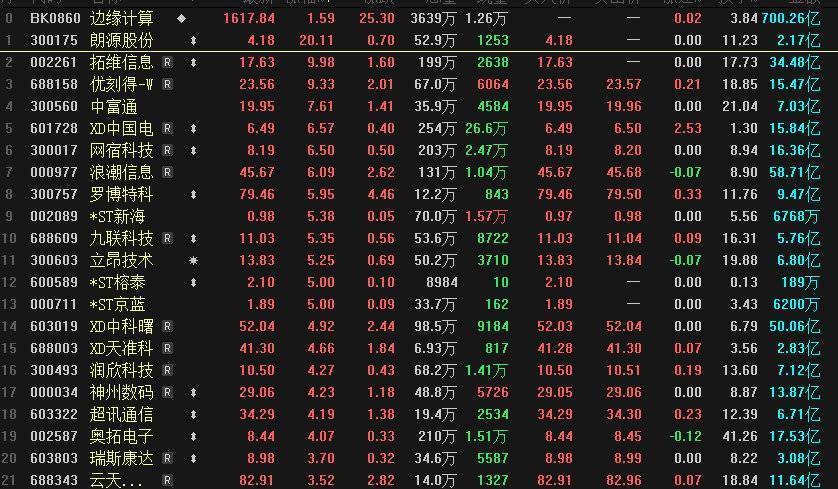Open the 中富通 stock entry
The width and height of the screenshot is (838, 489).
pyautogui.click(x=113, y=106)
